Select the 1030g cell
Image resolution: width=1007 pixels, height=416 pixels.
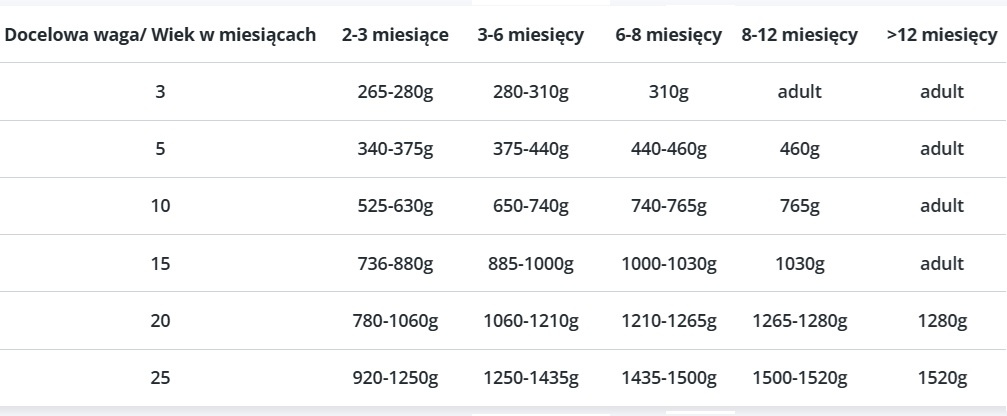(800, 264)
